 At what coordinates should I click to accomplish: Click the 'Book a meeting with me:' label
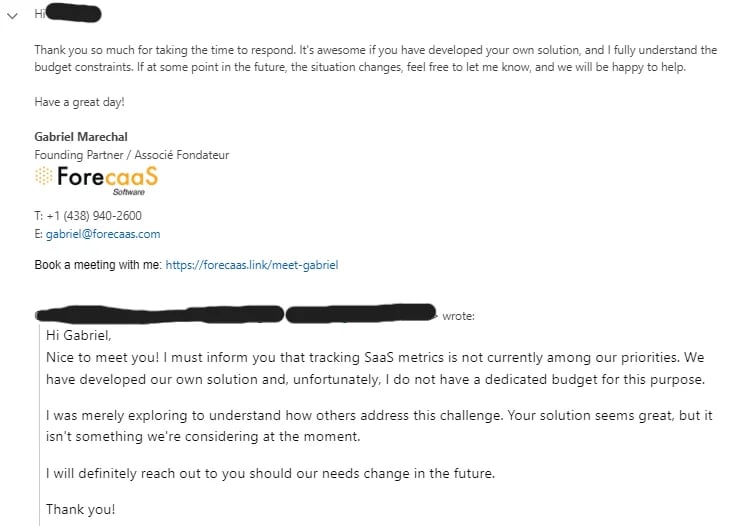tap(97, 265)
